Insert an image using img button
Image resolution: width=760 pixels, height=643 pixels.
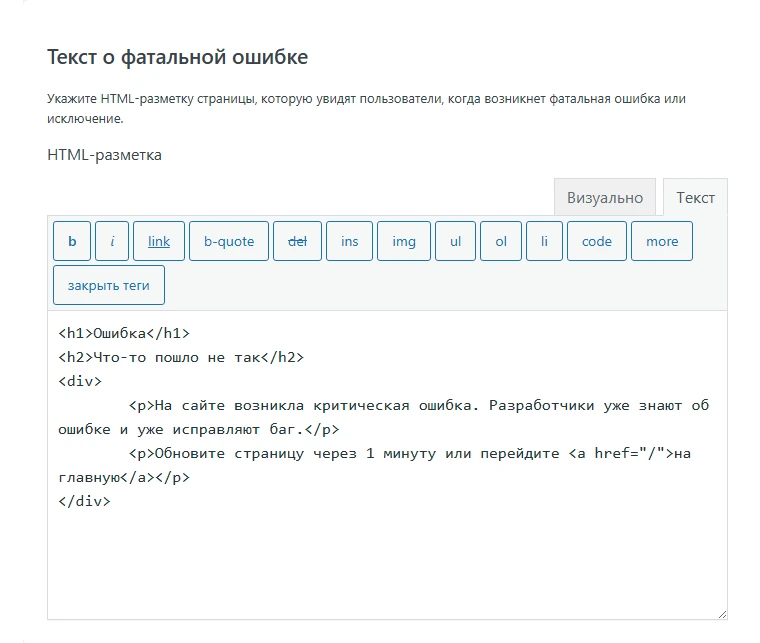[404, 241]
